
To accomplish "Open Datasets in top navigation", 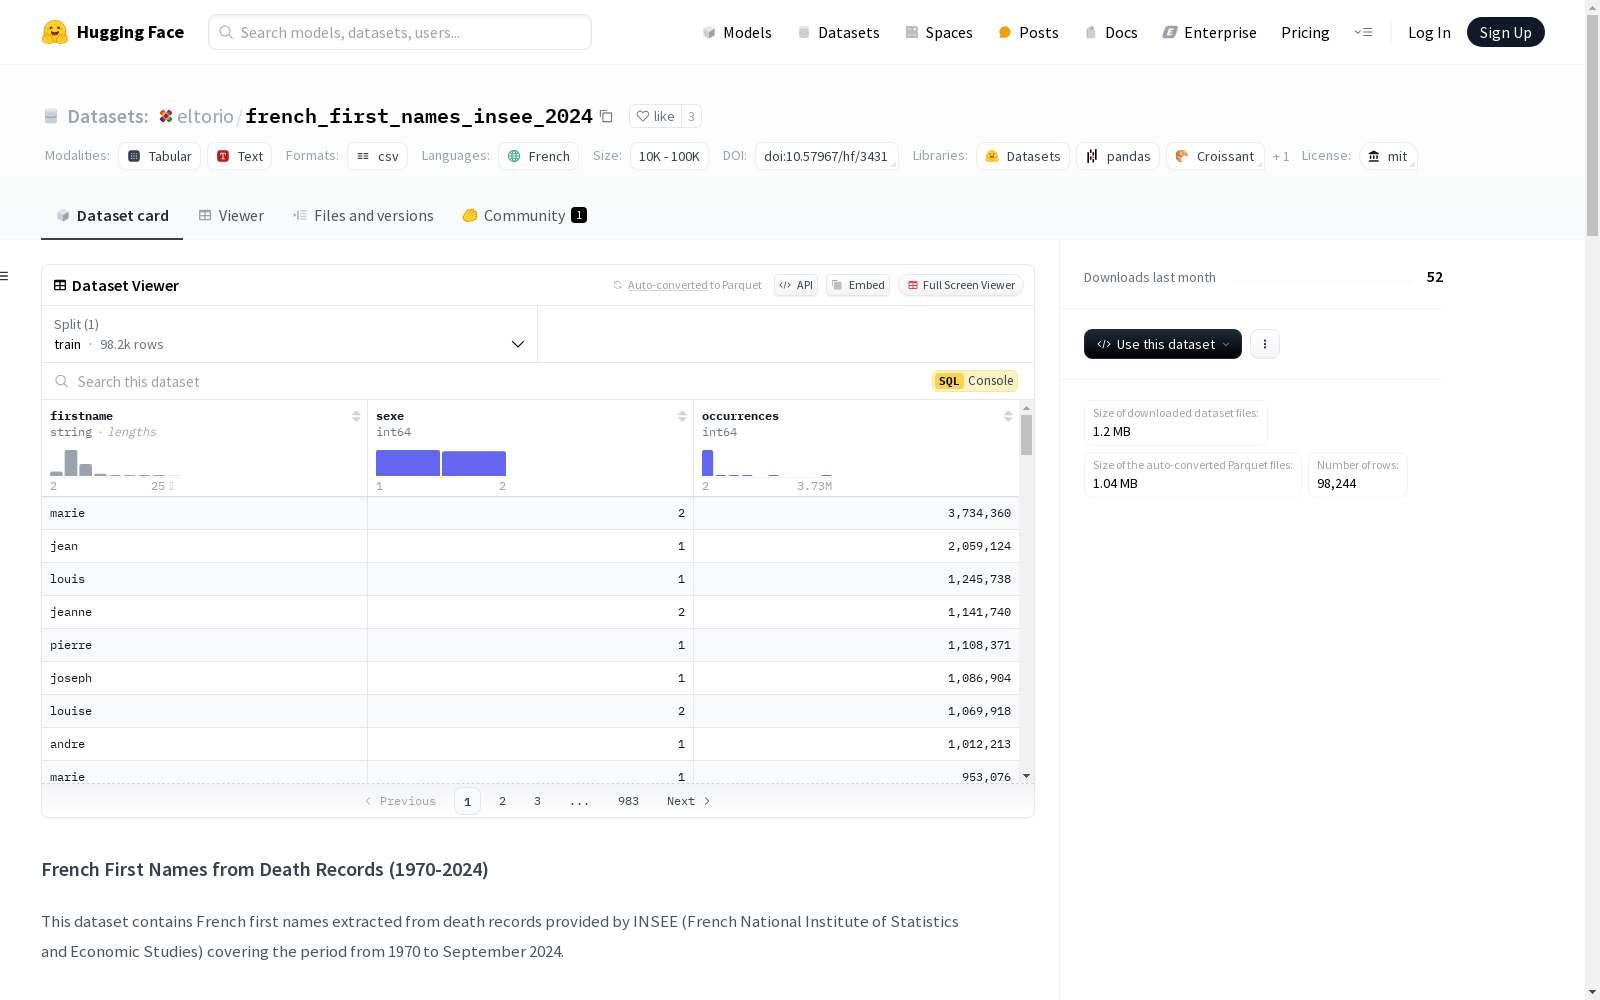I will point(838,32).
